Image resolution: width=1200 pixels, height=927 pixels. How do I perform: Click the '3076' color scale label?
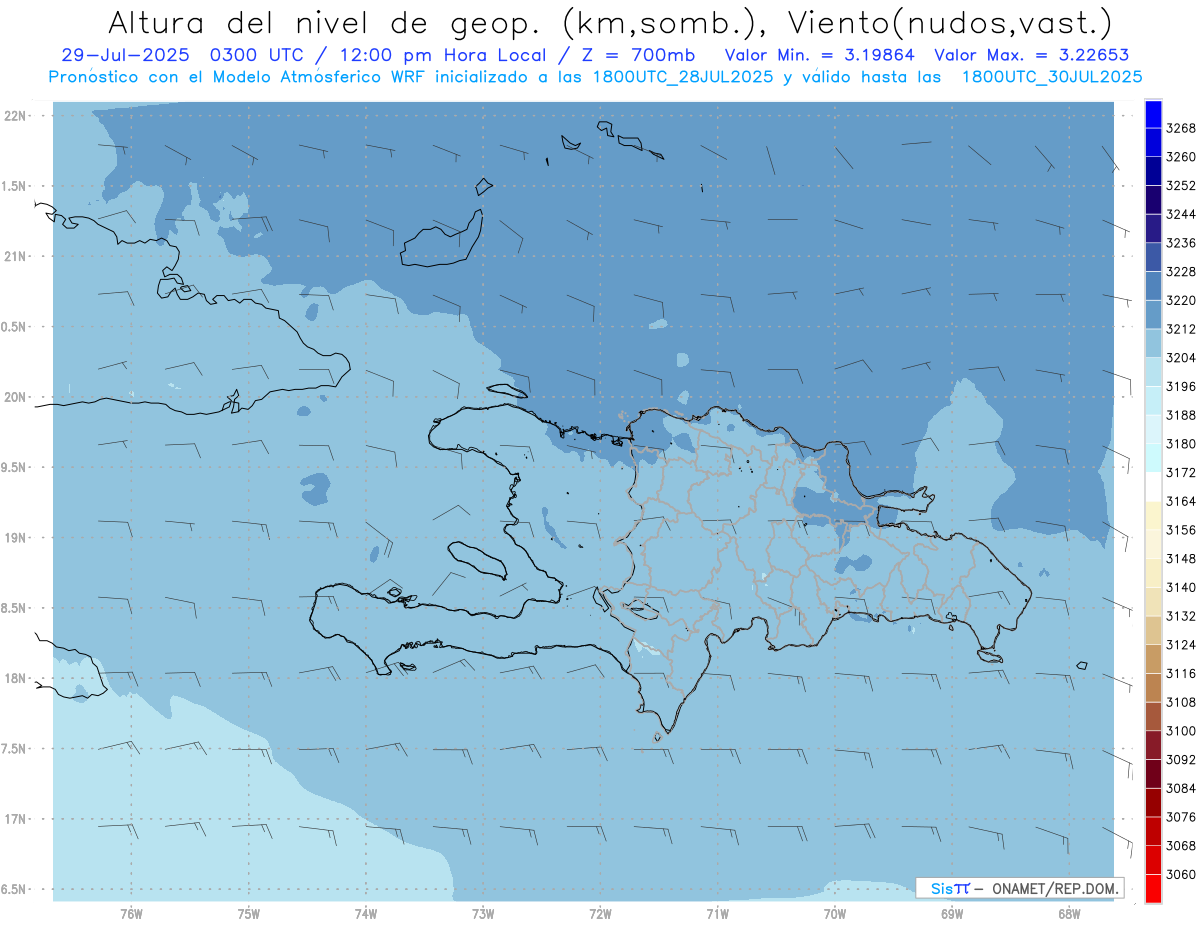(1180, 817)
